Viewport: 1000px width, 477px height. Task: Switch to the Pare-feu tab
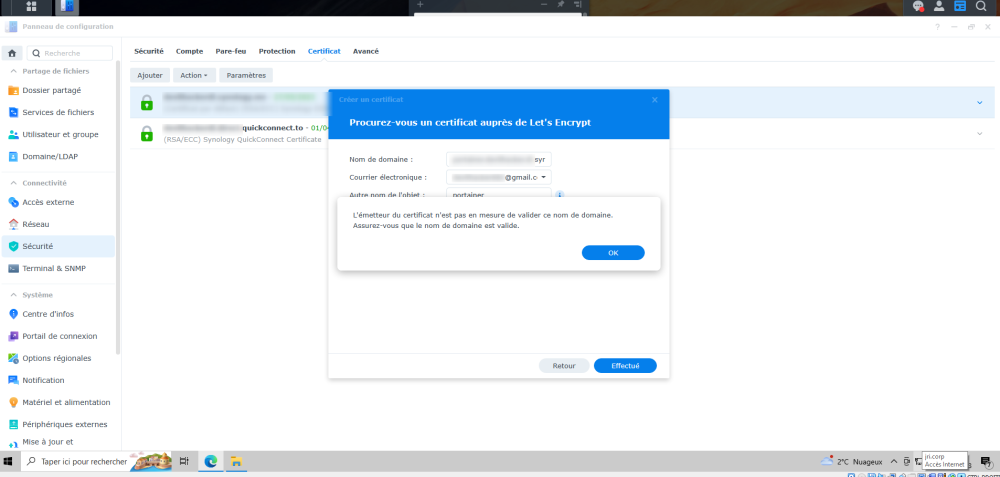point(230,51)
